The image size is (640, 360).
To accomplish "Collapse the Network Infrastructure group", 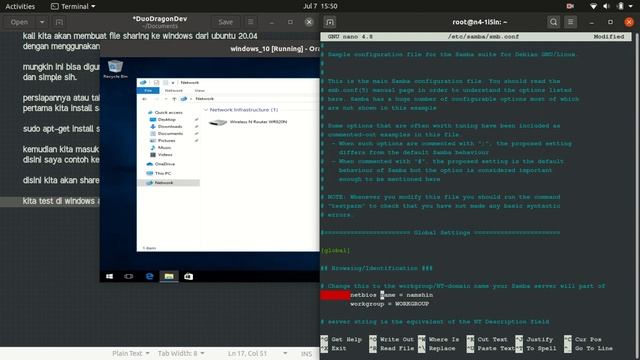I will (206, 110).
